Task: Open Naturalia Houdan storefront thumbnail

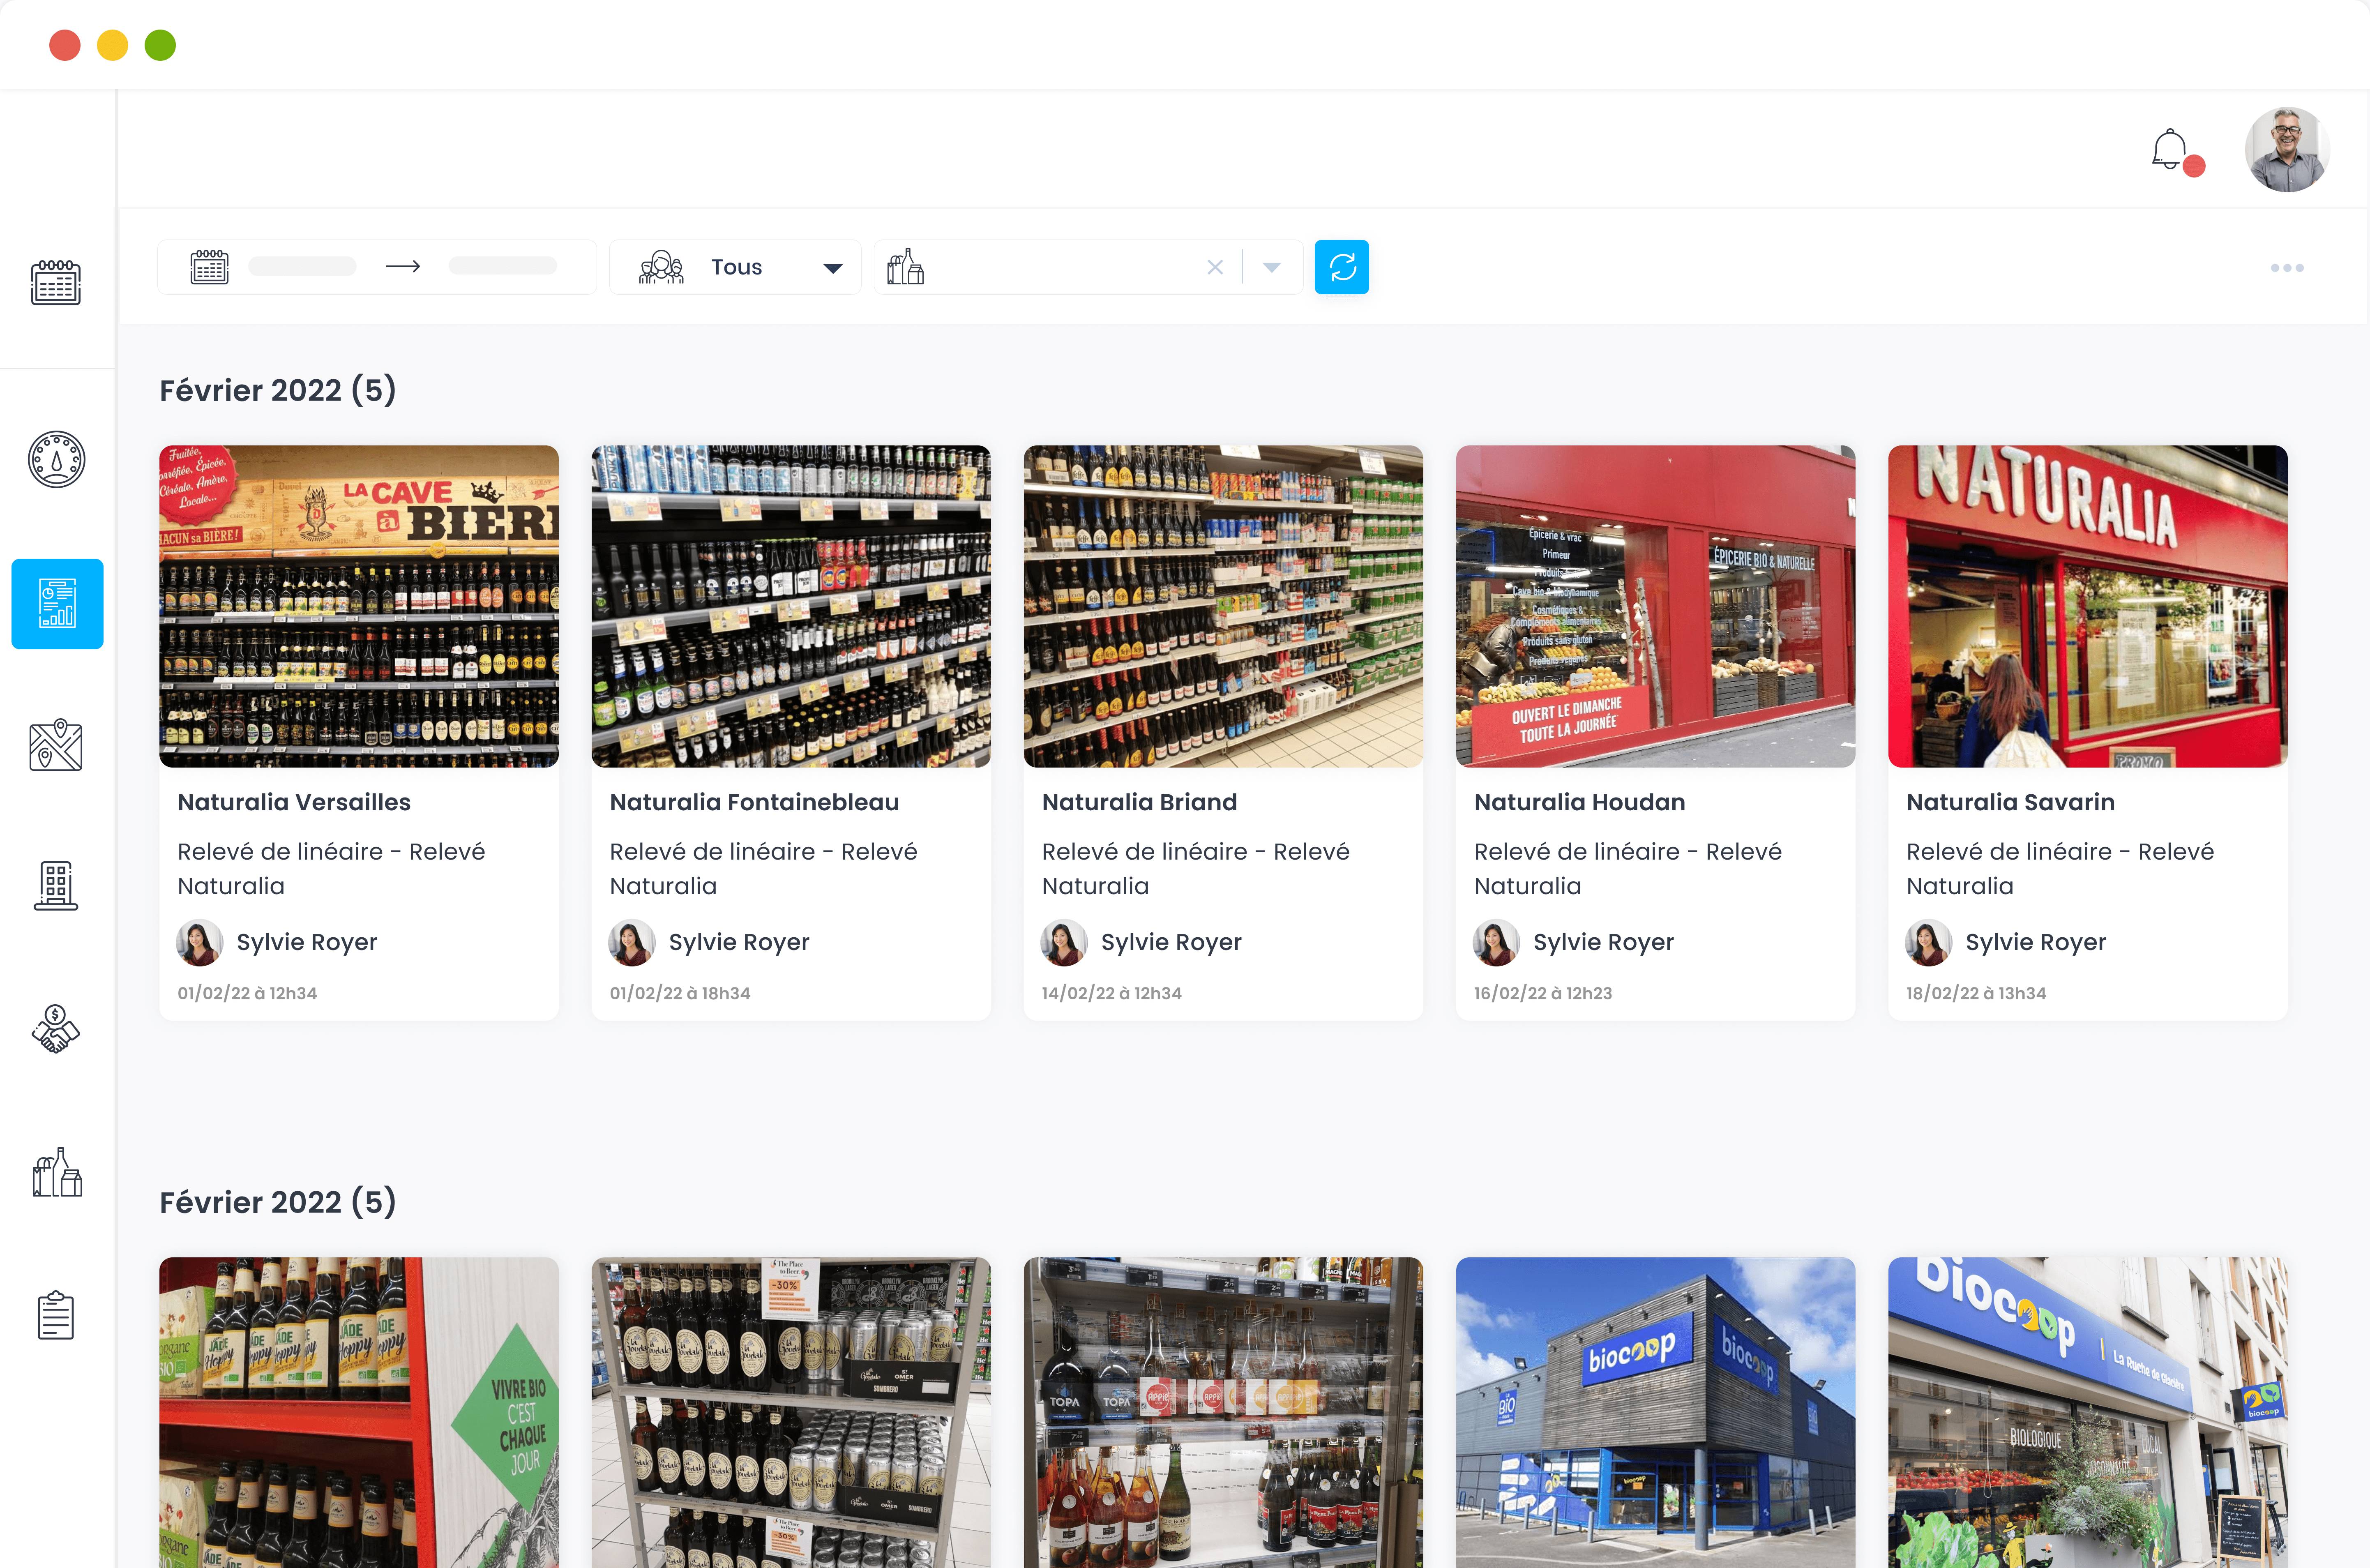Action: pos(1655,606)
